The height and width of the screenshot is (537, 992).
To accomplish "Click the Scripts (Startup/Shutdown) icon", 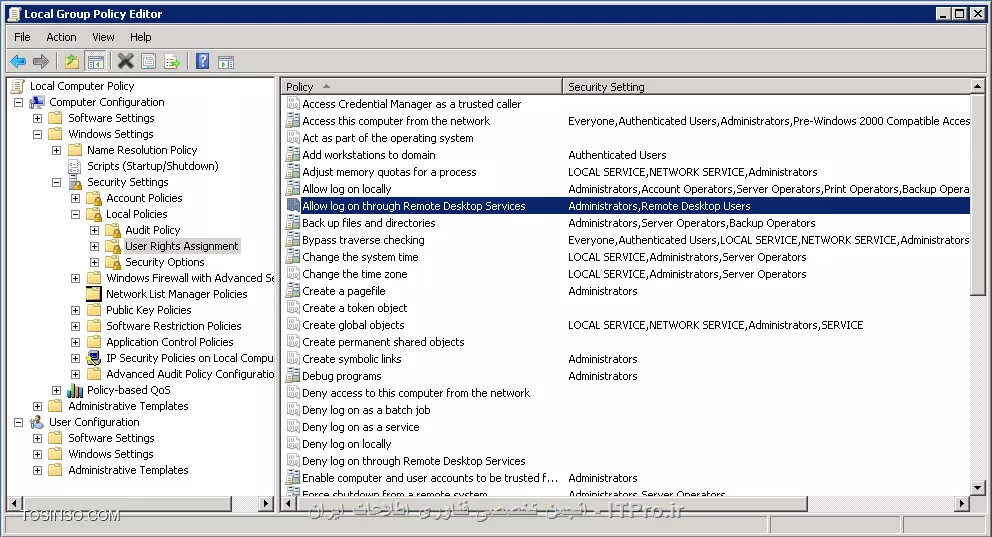I will [x=75, y=166].
